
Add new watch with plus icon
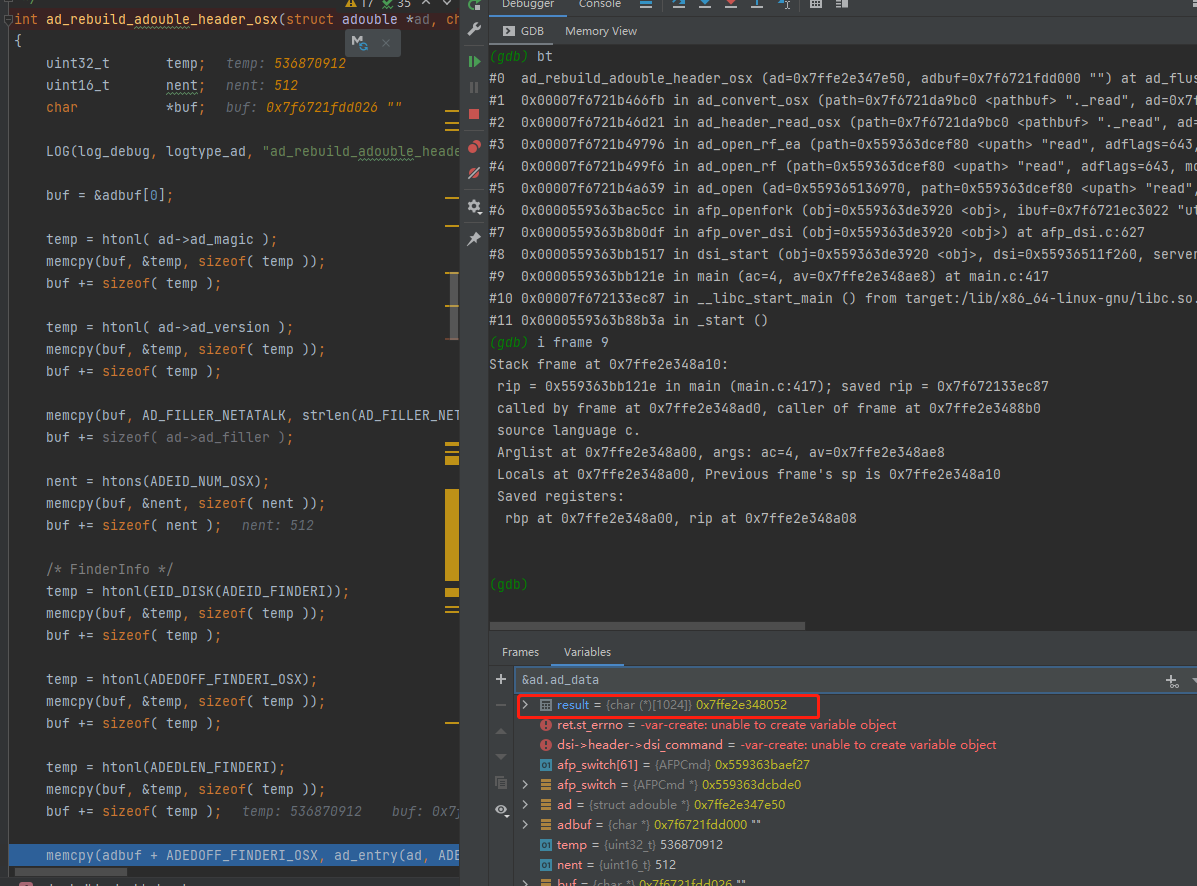(x=501, y=679)
